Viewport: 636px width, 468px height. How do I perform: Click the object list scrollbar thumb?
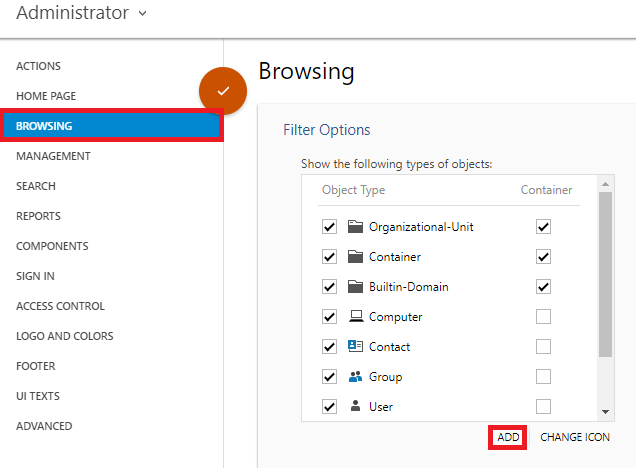tap(606, 275)
